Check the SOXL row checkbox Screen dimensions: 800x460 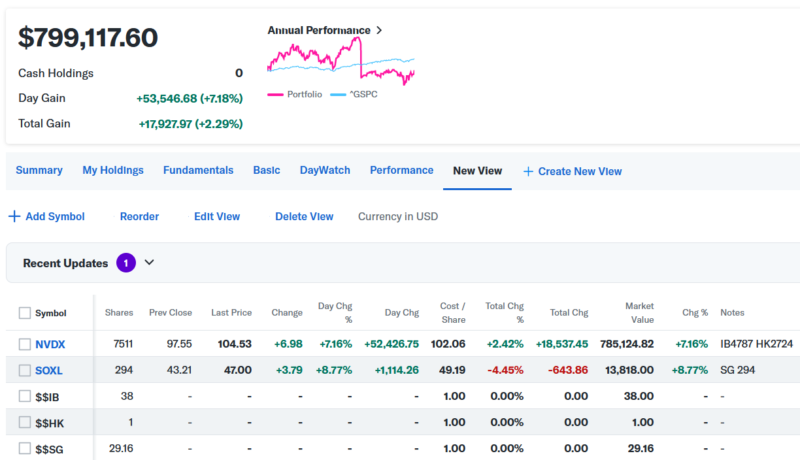point(25,370)
